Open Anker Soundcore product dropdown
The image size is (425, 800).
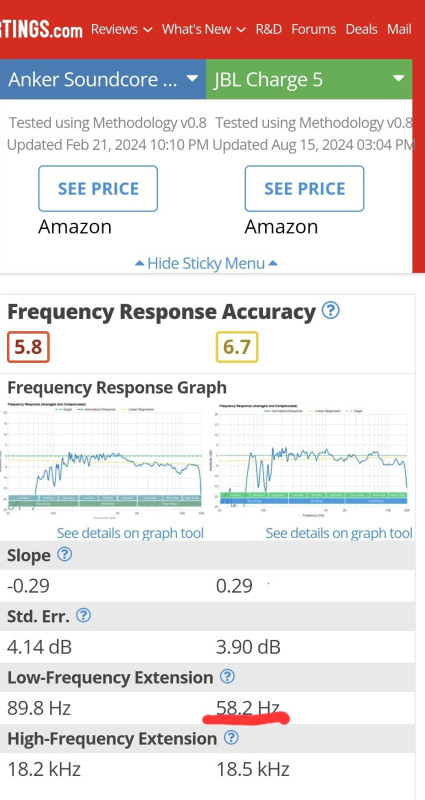point(103,79)
